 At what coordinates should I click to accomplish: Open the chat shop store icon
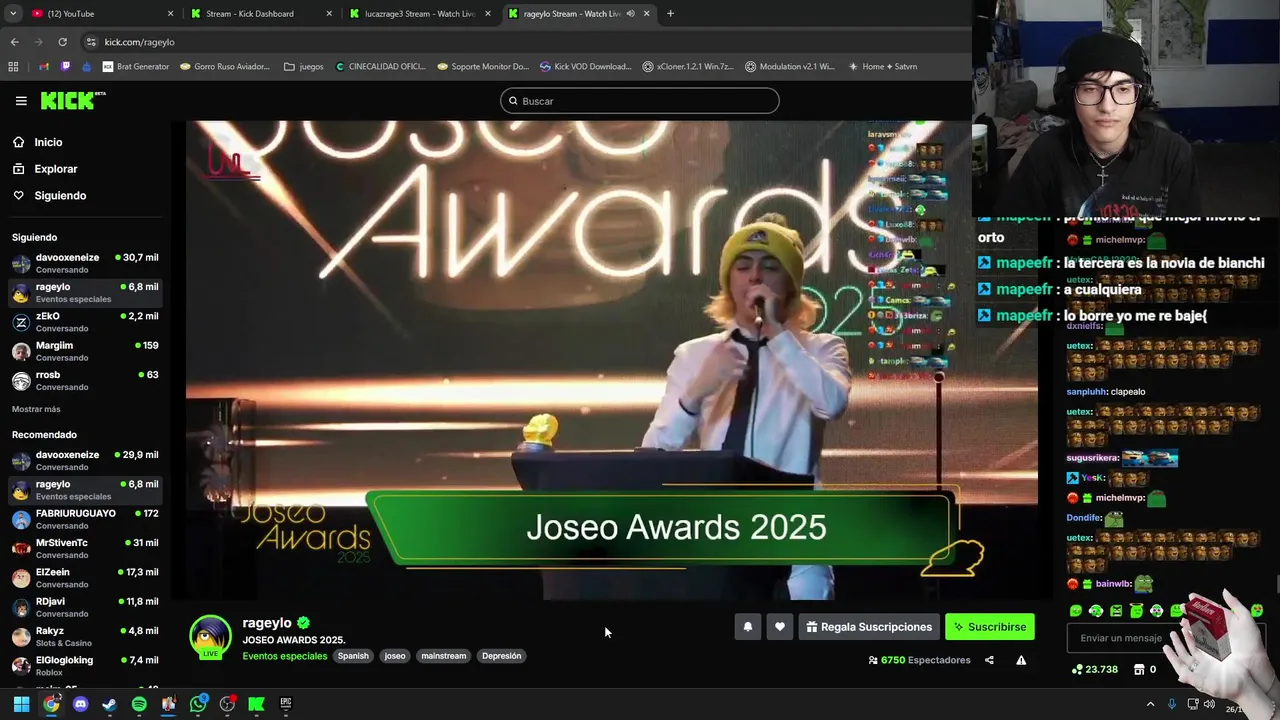[x=1139, y=669]
